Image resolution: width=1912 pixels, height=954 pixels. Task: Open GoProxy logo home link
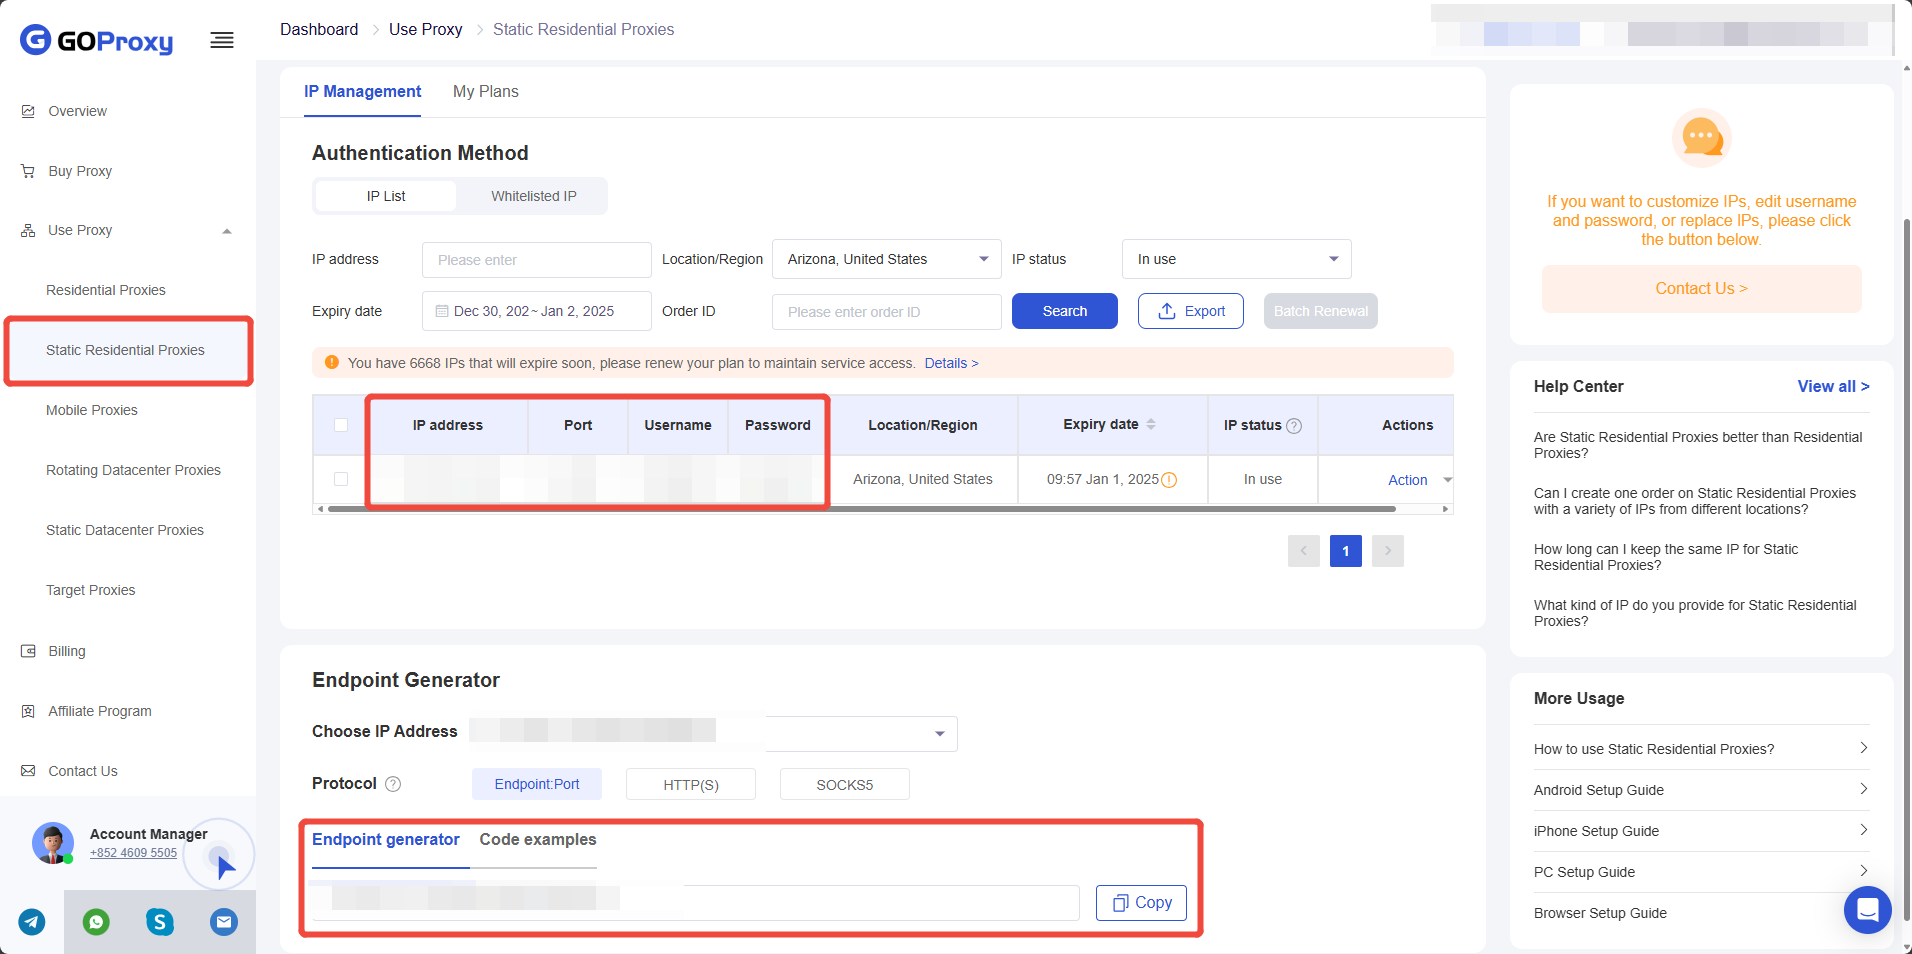(97, 40)
